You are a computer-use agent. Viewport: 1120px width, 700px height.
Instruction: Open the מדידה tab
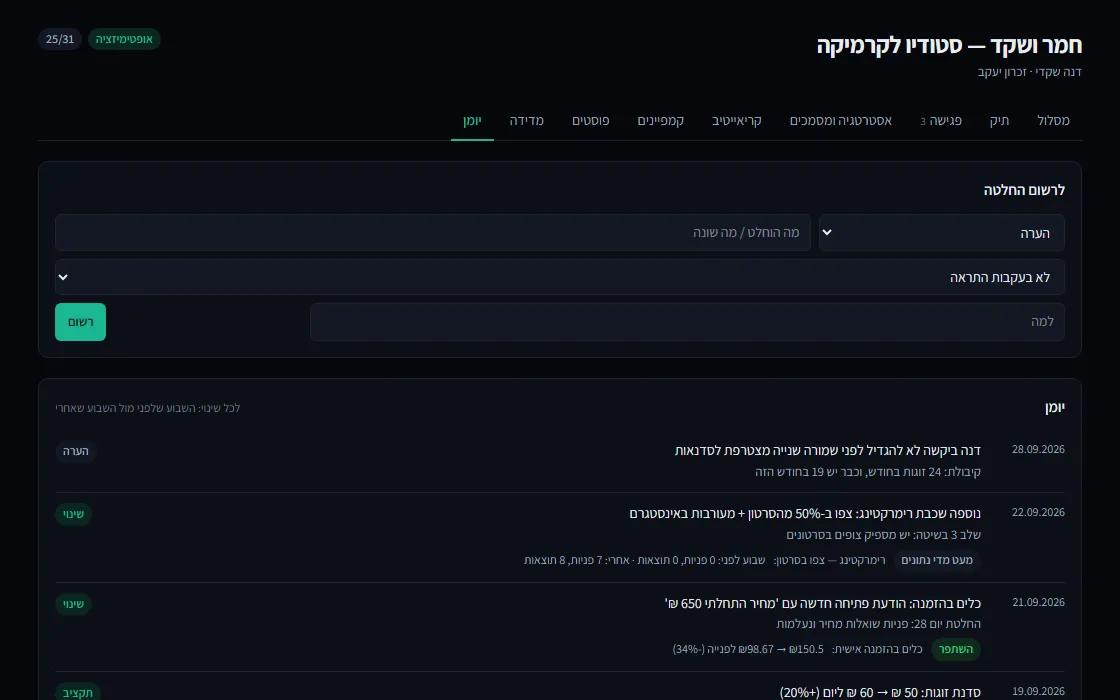point(526,120)
